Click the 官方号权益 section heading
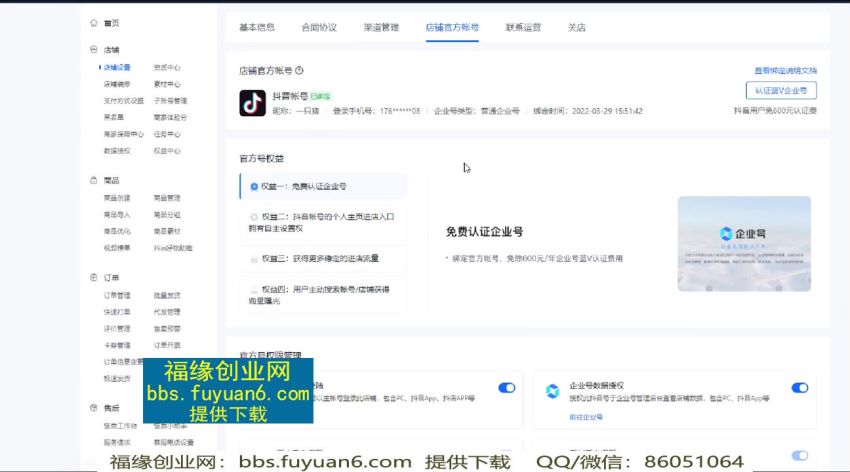Viewport: 850px width, 472px height. (x=262, y=158)
